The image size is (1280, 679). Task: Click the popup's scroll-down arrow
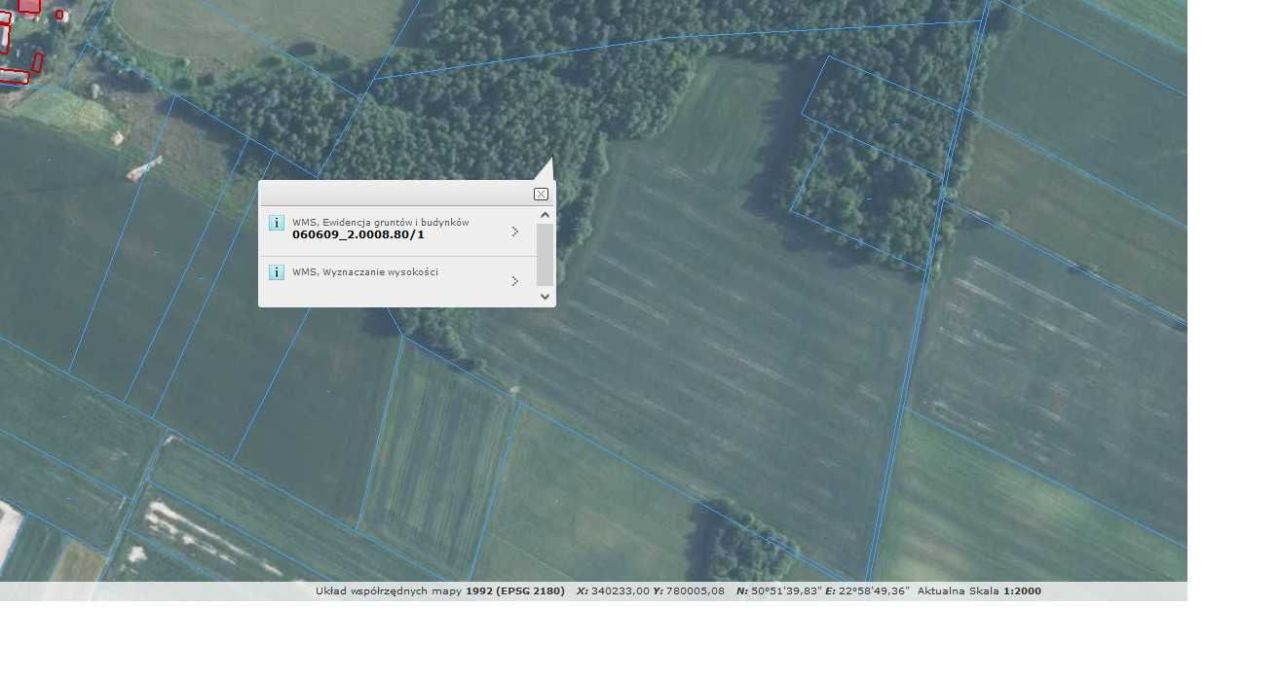click(x=545, y=296)
